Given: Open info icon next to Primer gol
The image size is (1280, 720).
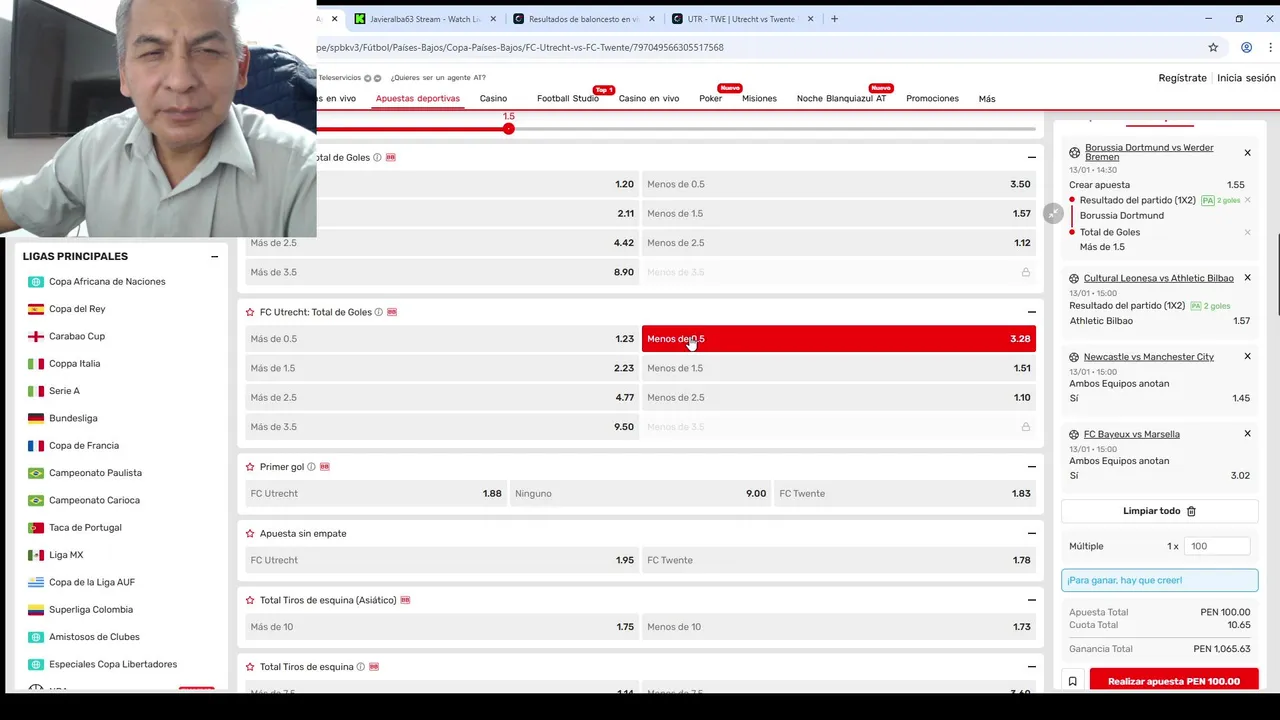Looking at the screenshot, I should pos(312,467).
